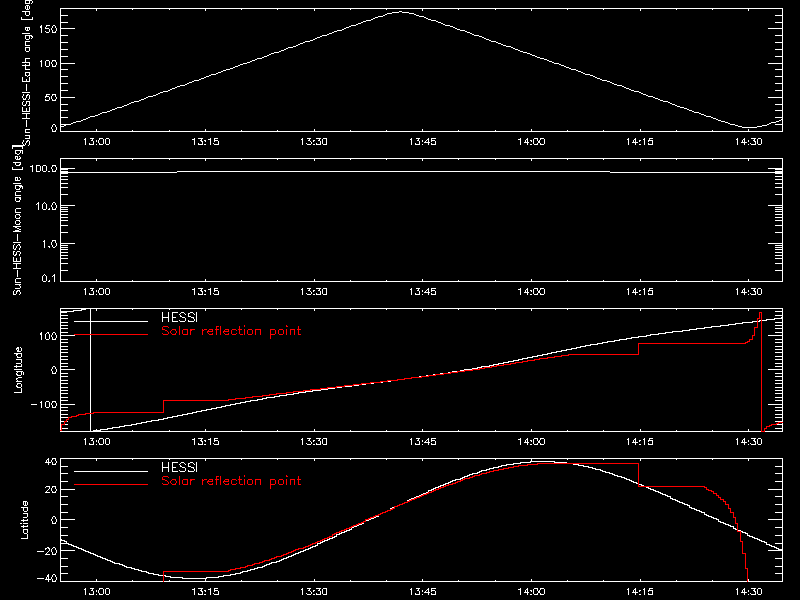This screenshot has width=800, height=600.
Task: Click 13:00 time label under Longitude plot
Action: [x=96, y=442]
